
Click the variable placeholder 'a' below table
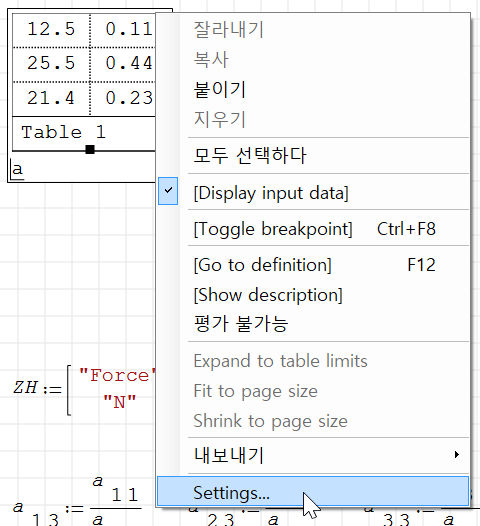(x=17, y=169)
